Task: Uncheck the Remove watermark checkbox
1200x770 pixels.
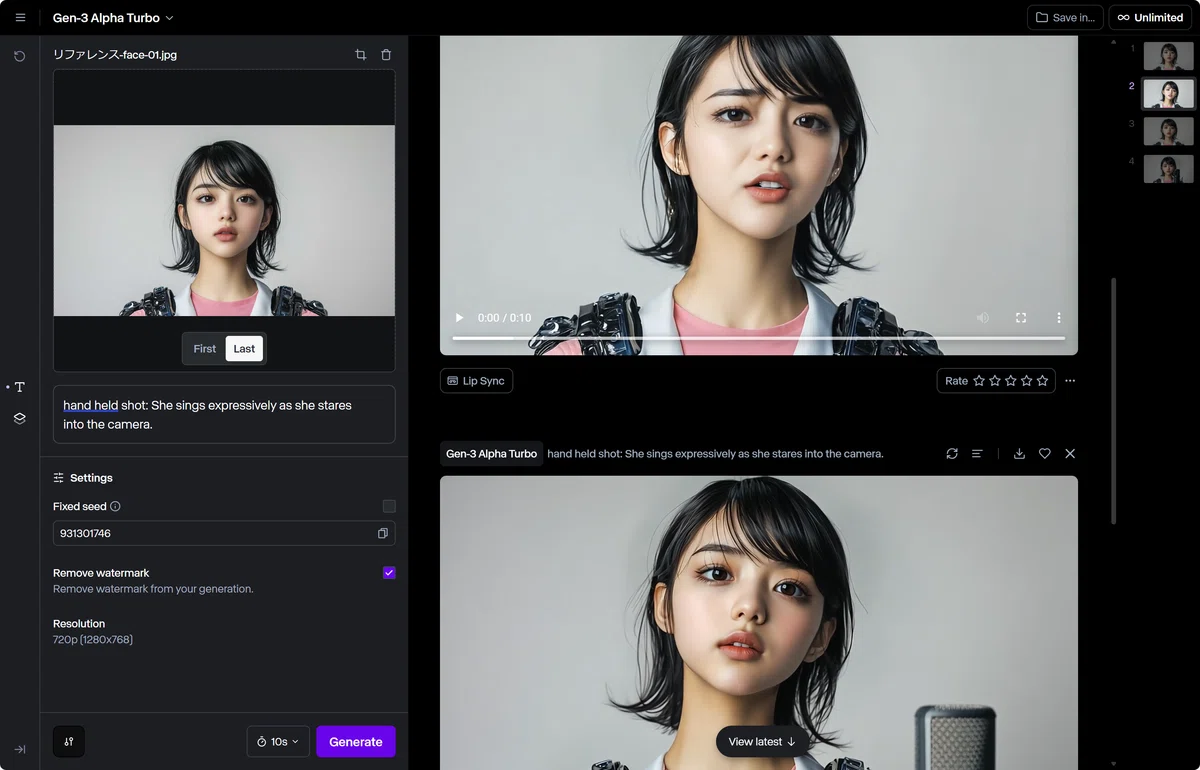Action: pos(389,573)
